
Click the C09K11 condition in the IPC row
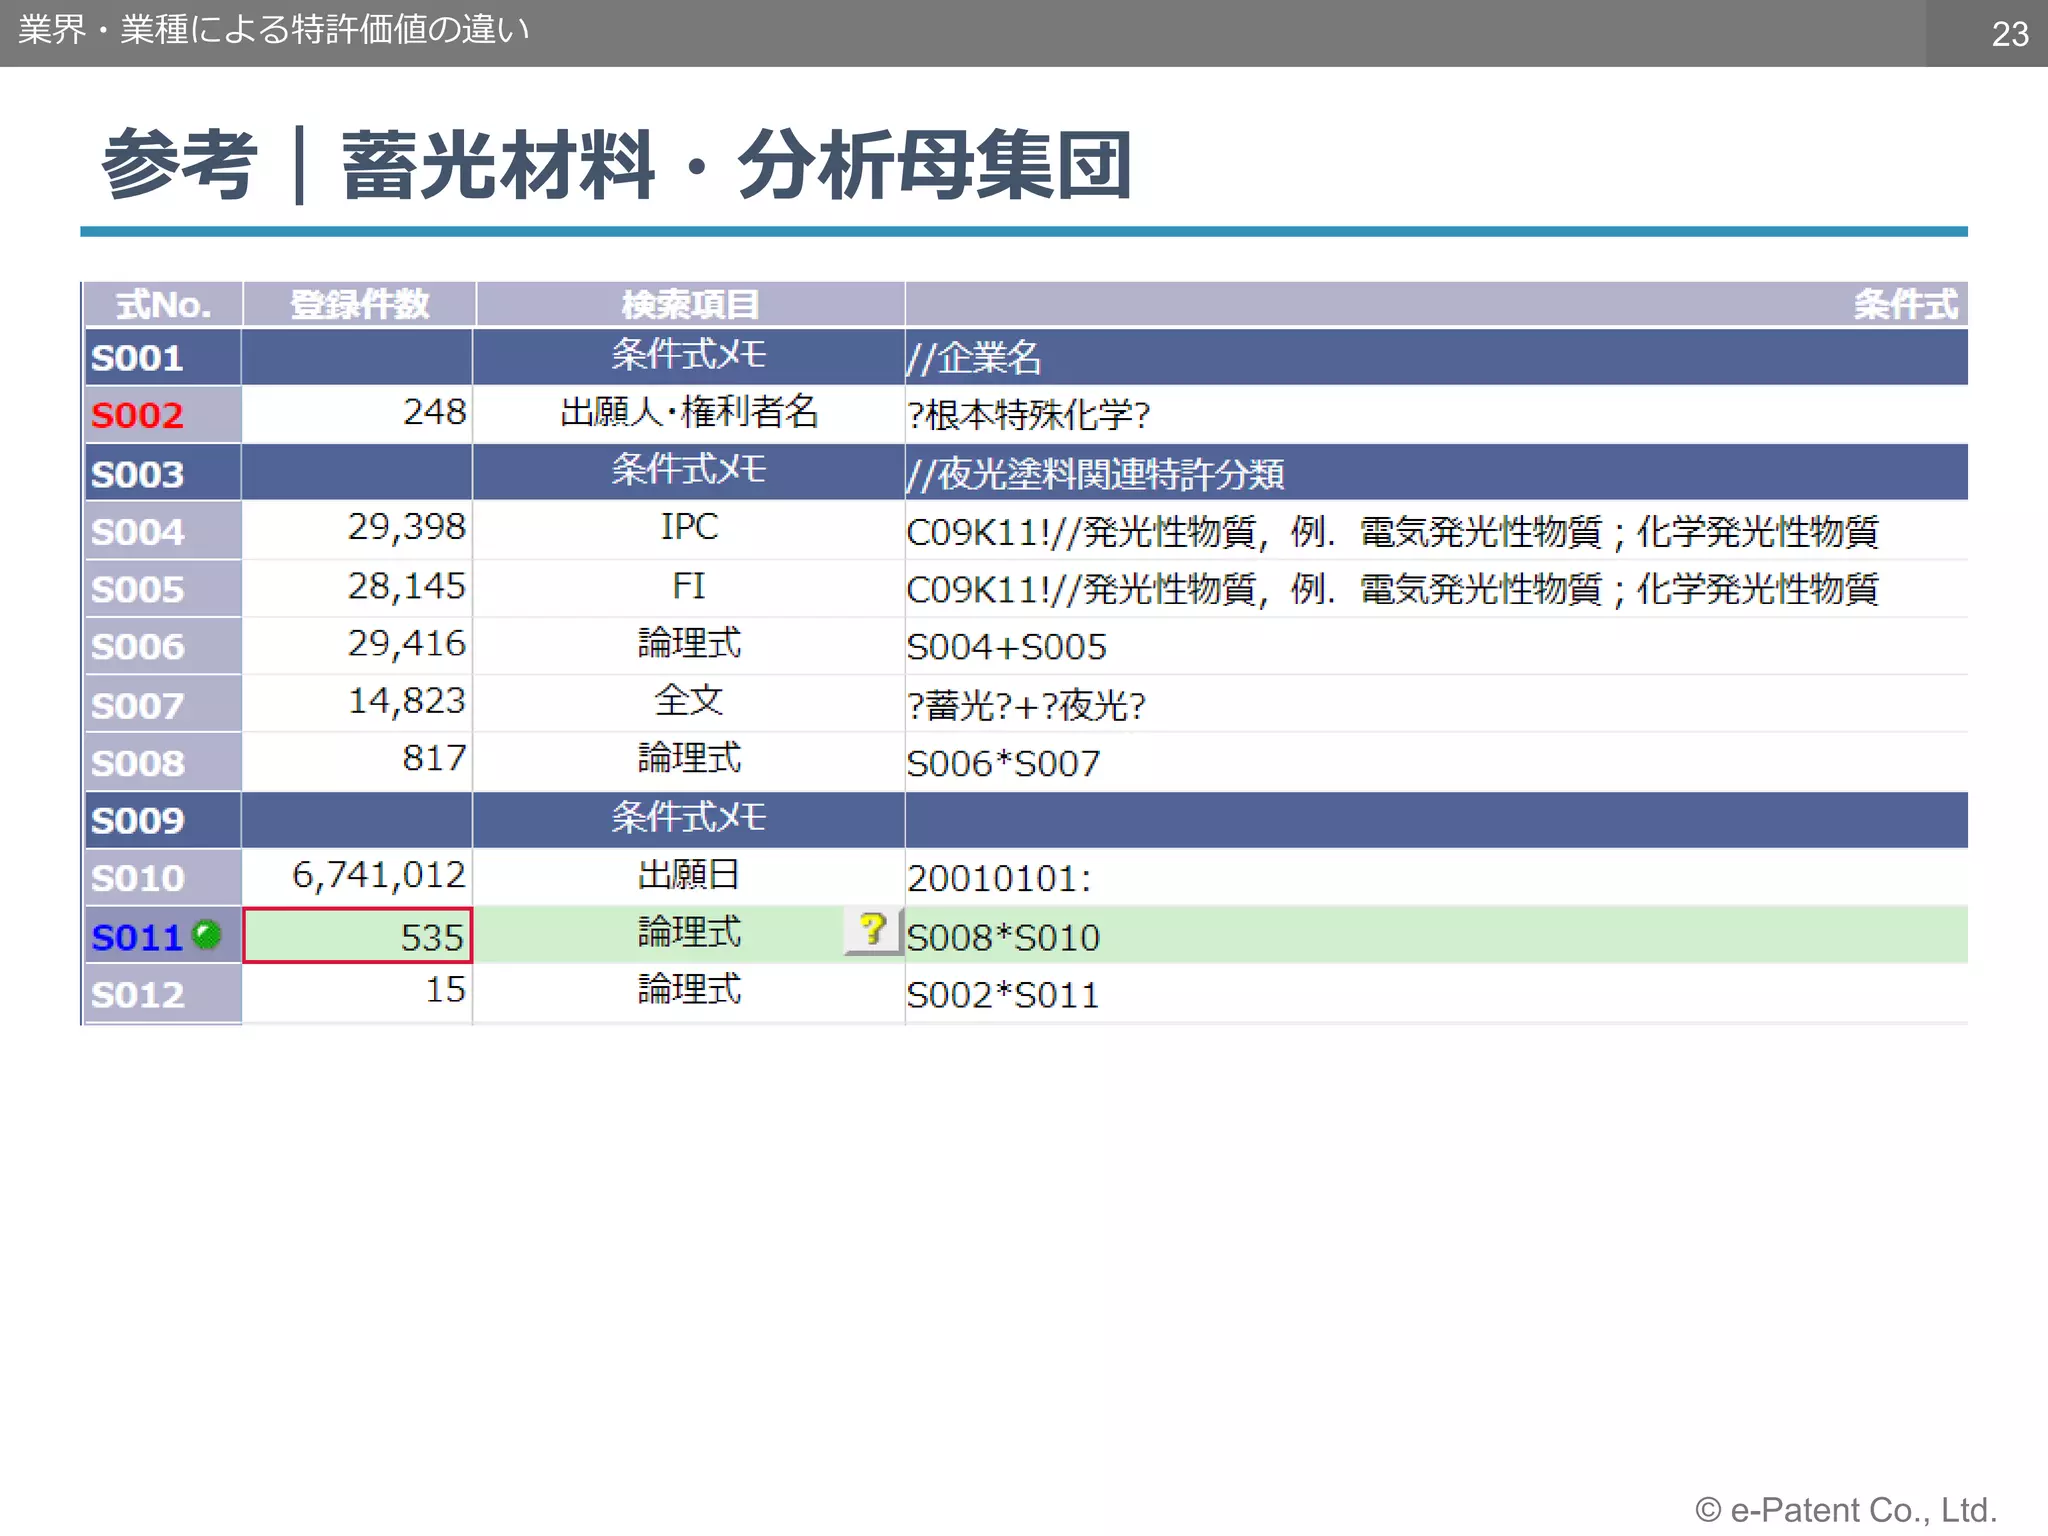(1392, 532)
